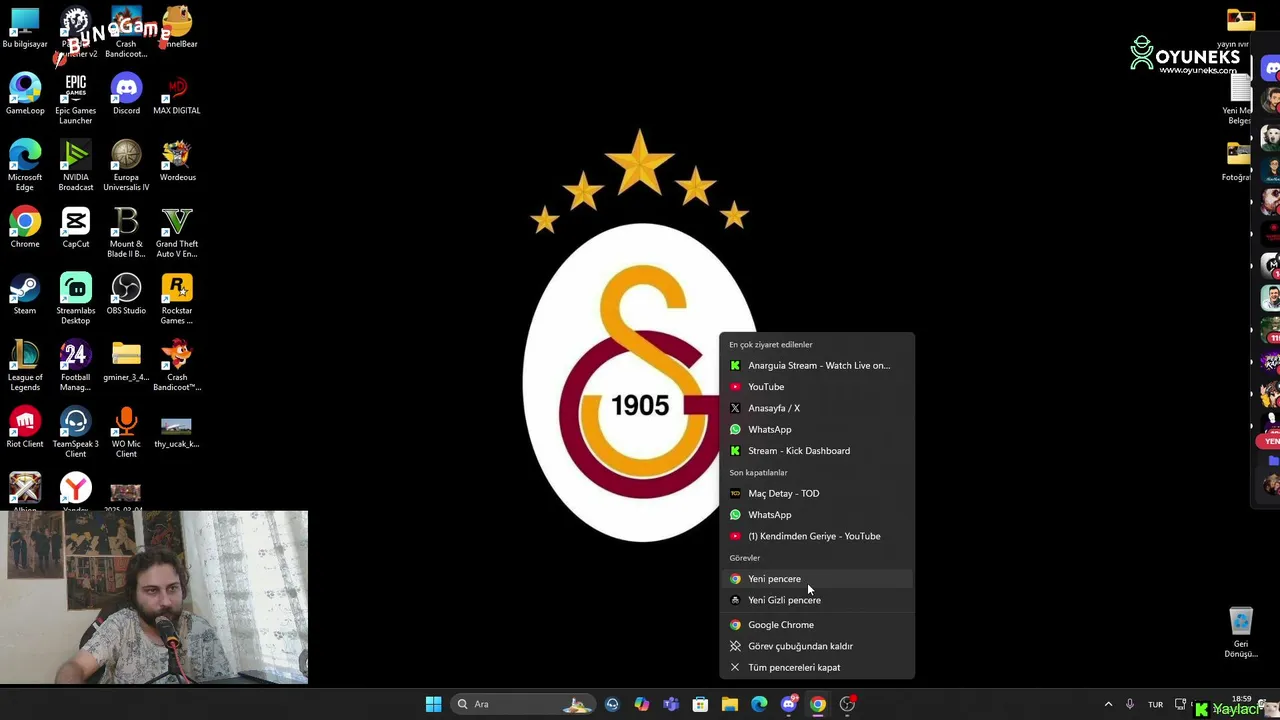Open the Windows Start button
This screenshot has height=720, width=1280.
click(433, 704)
